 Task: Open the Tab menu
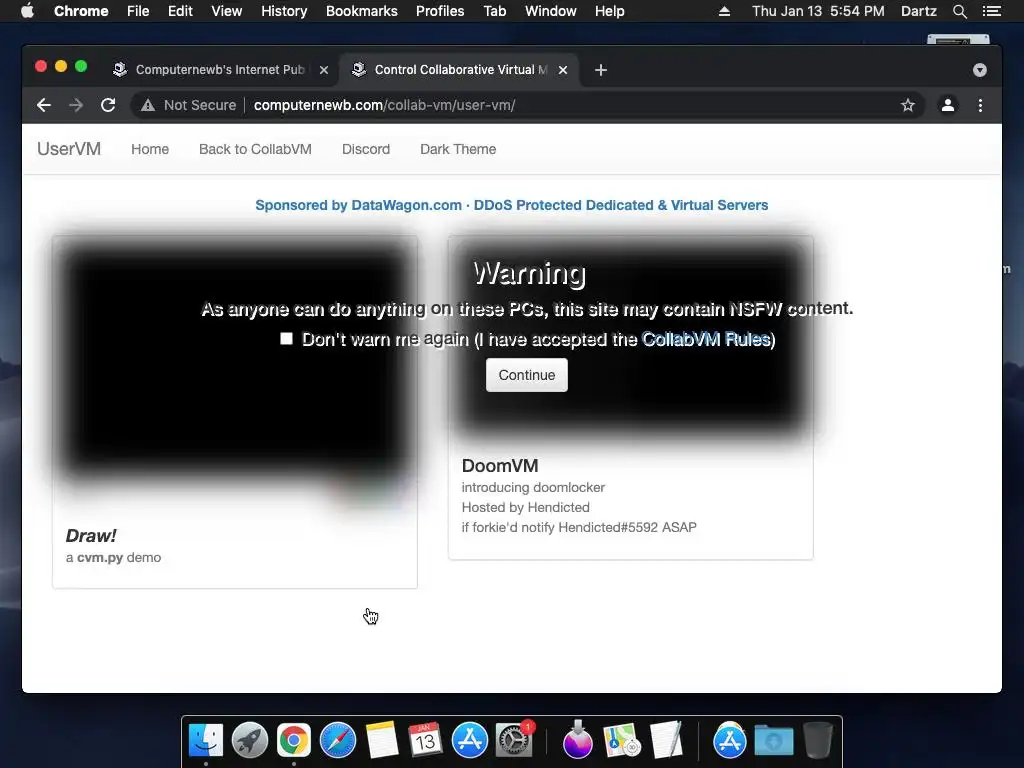494,11
